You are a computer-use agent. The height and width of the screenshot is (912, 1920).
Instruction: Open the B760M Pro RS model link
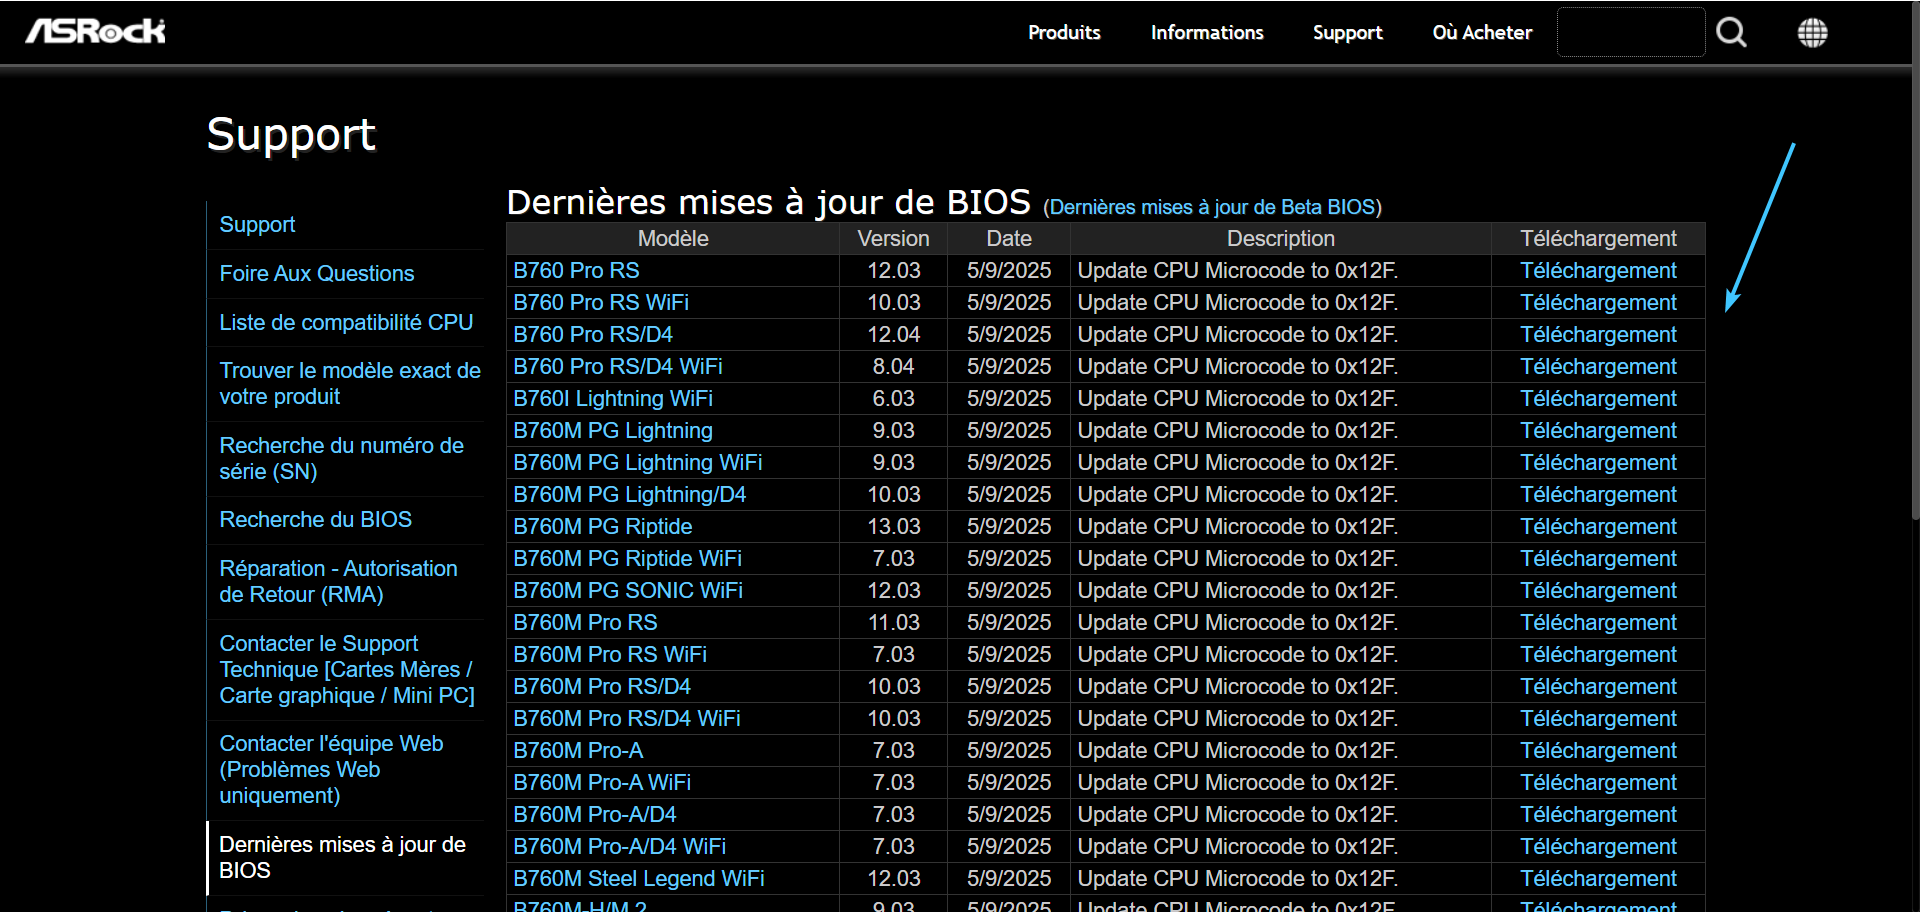585,623
